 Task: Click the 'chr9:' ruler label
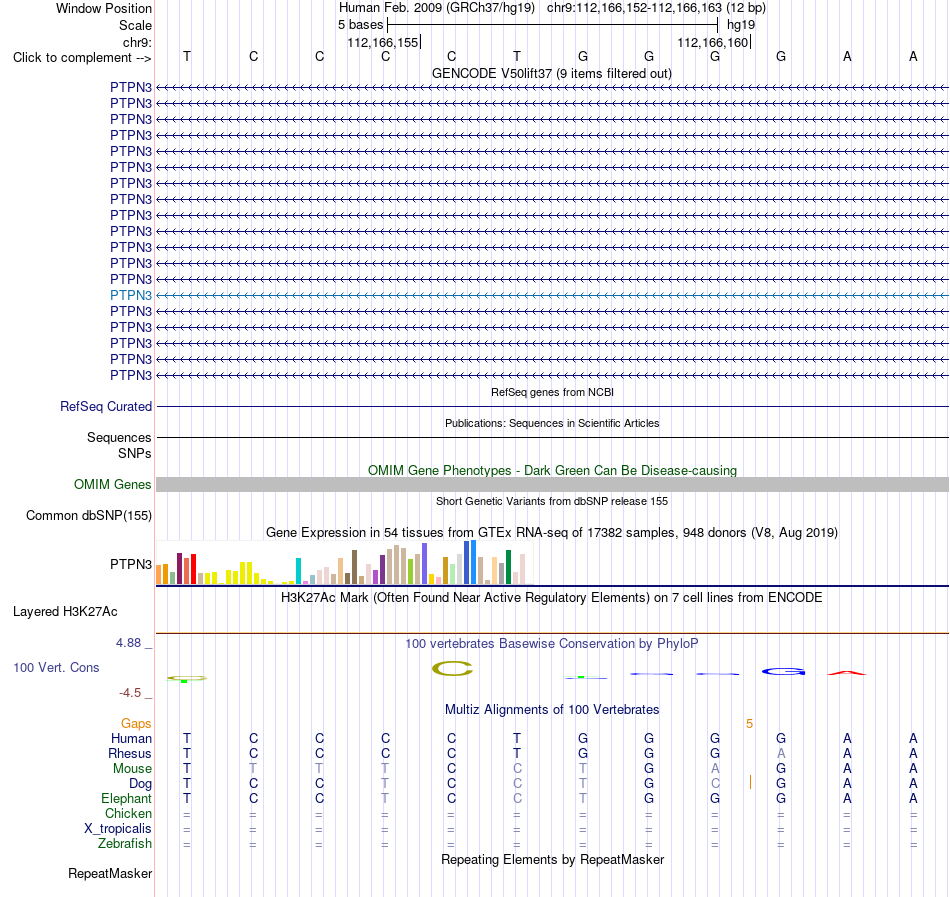[x=137, y=42]
